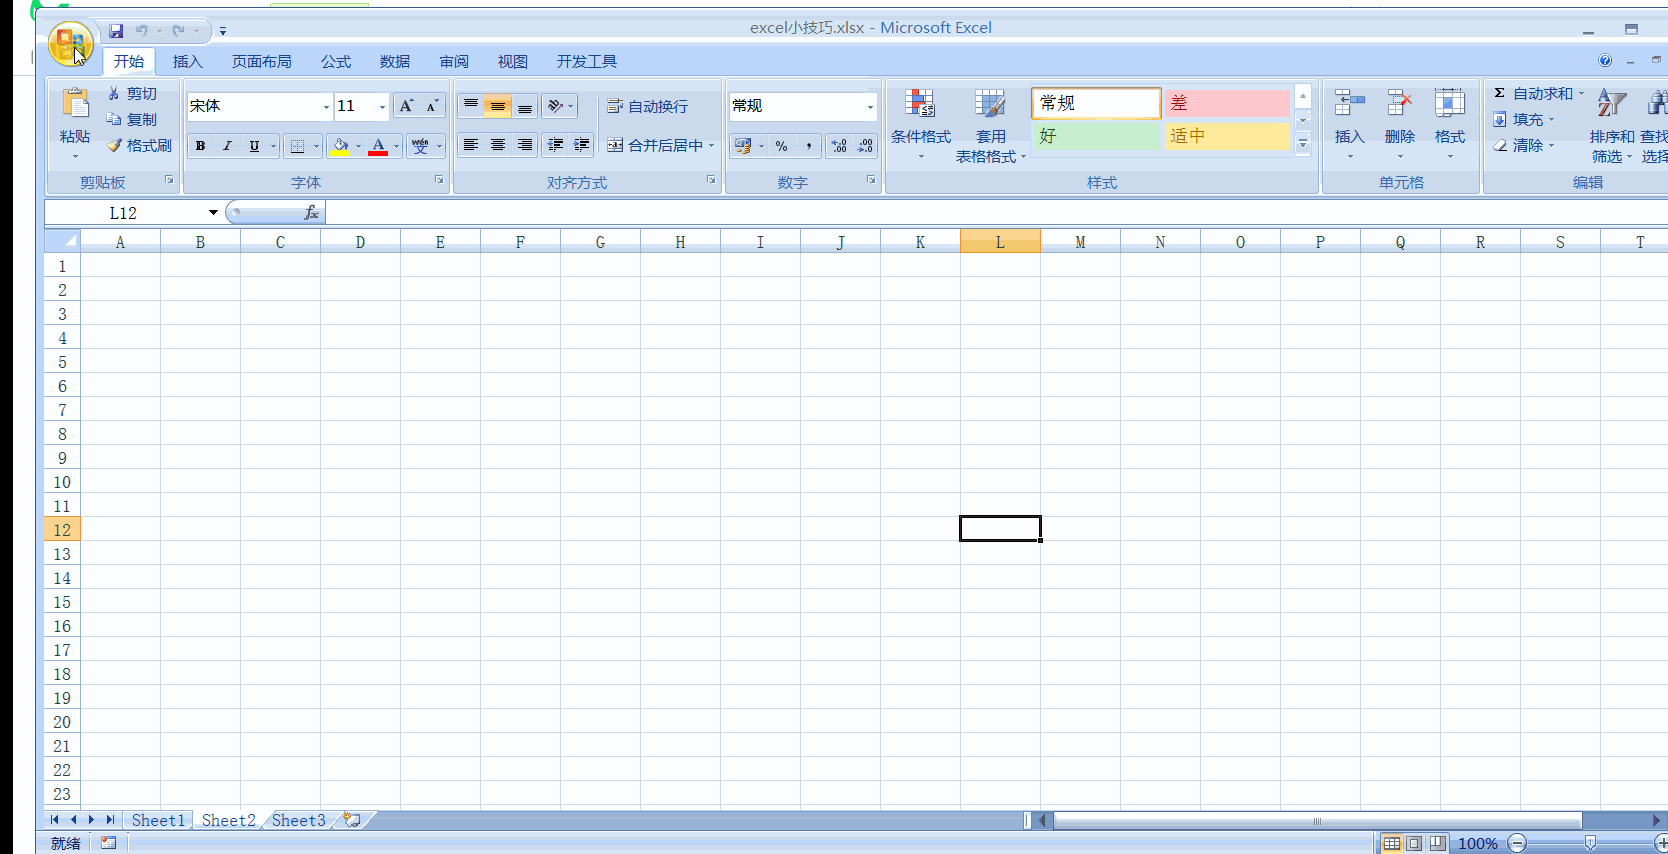Toggle middle vertical alignment
Viewport: 1668px width, 854px height.
click(x=498, y=106)
